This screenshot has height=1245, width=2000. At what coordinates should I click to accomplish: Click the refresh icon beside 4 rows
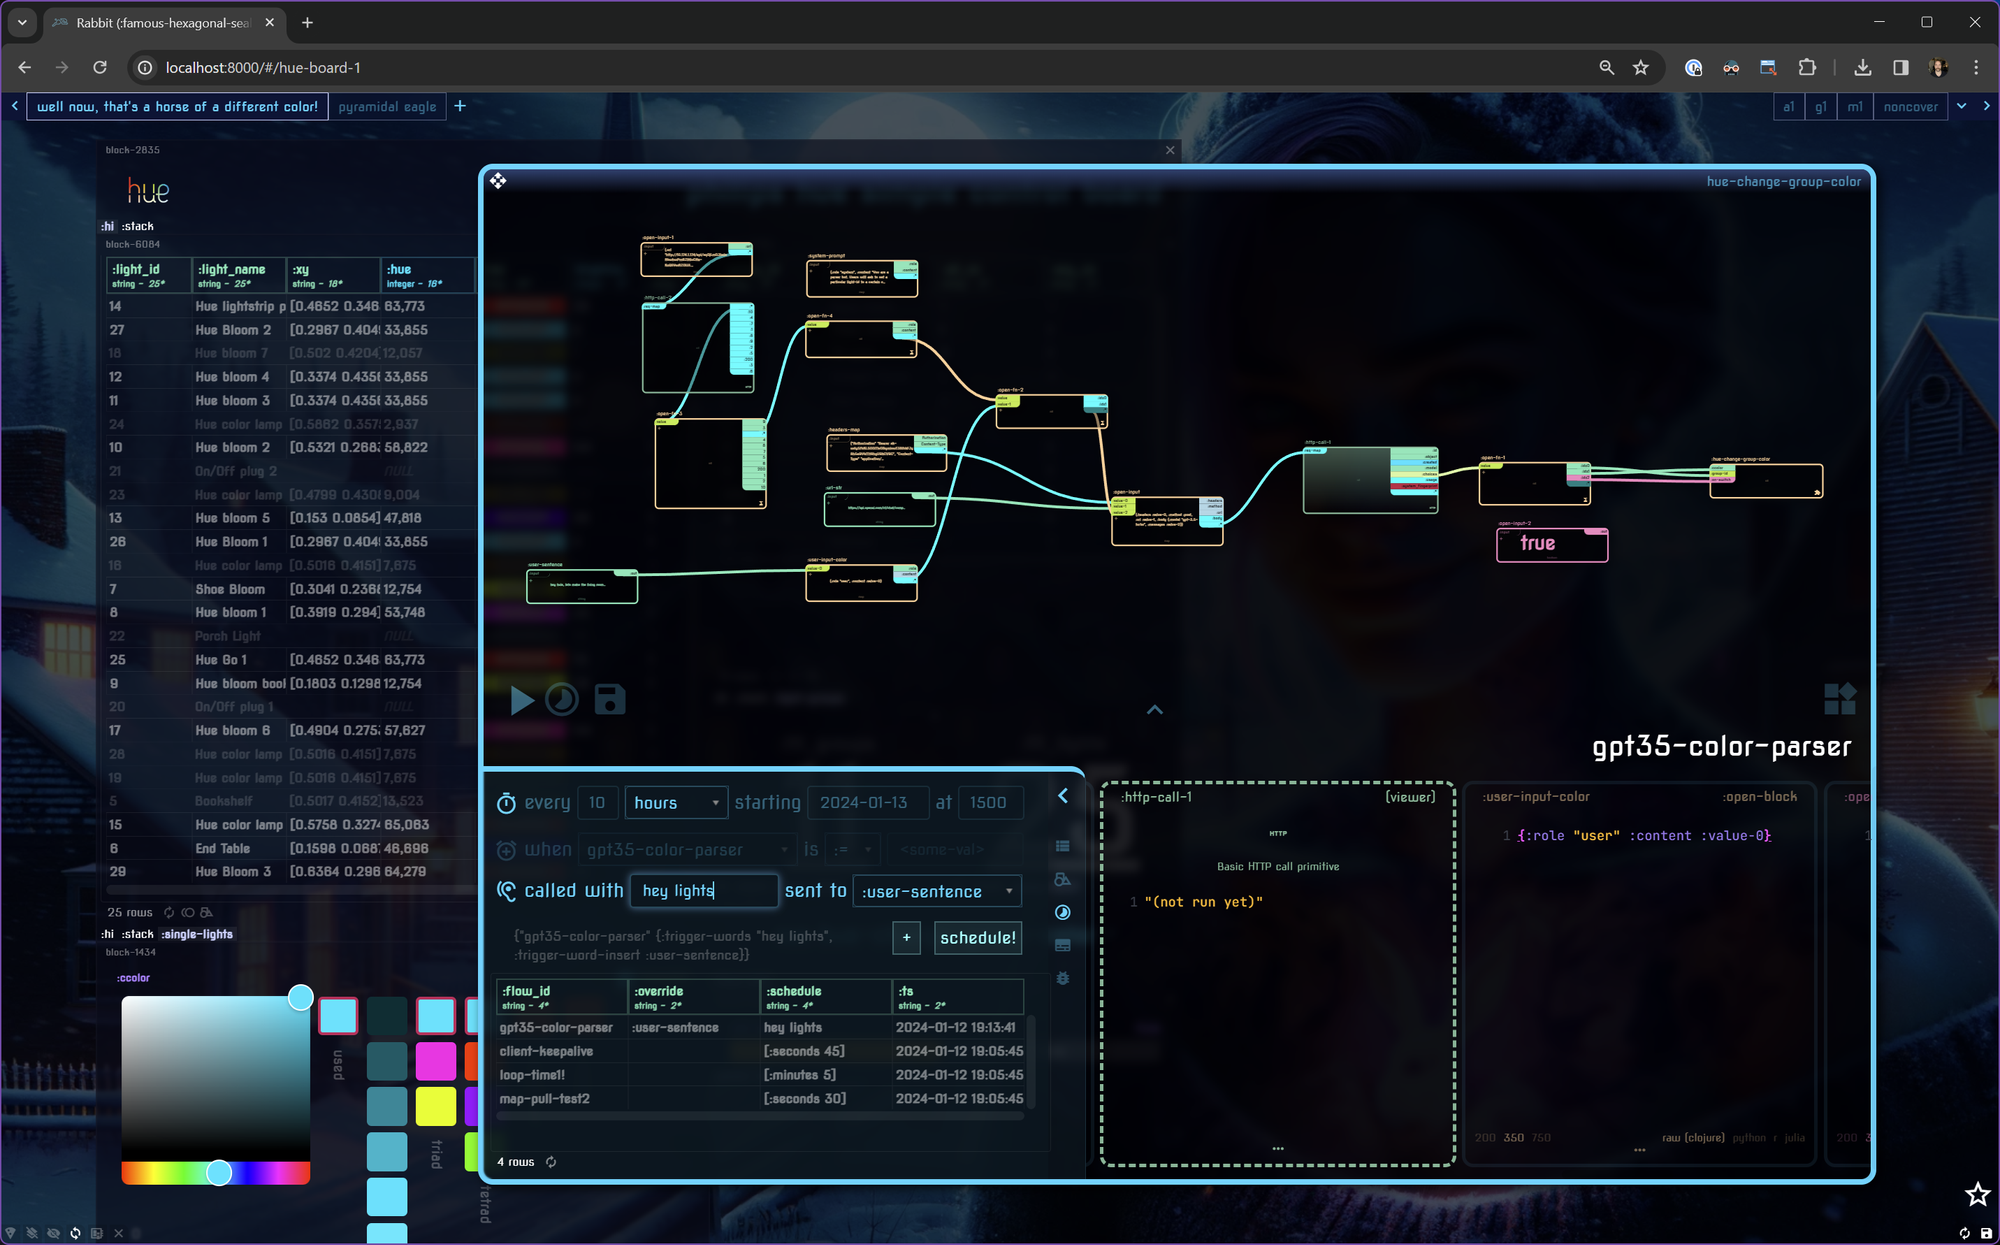(x=551, y=1162)
